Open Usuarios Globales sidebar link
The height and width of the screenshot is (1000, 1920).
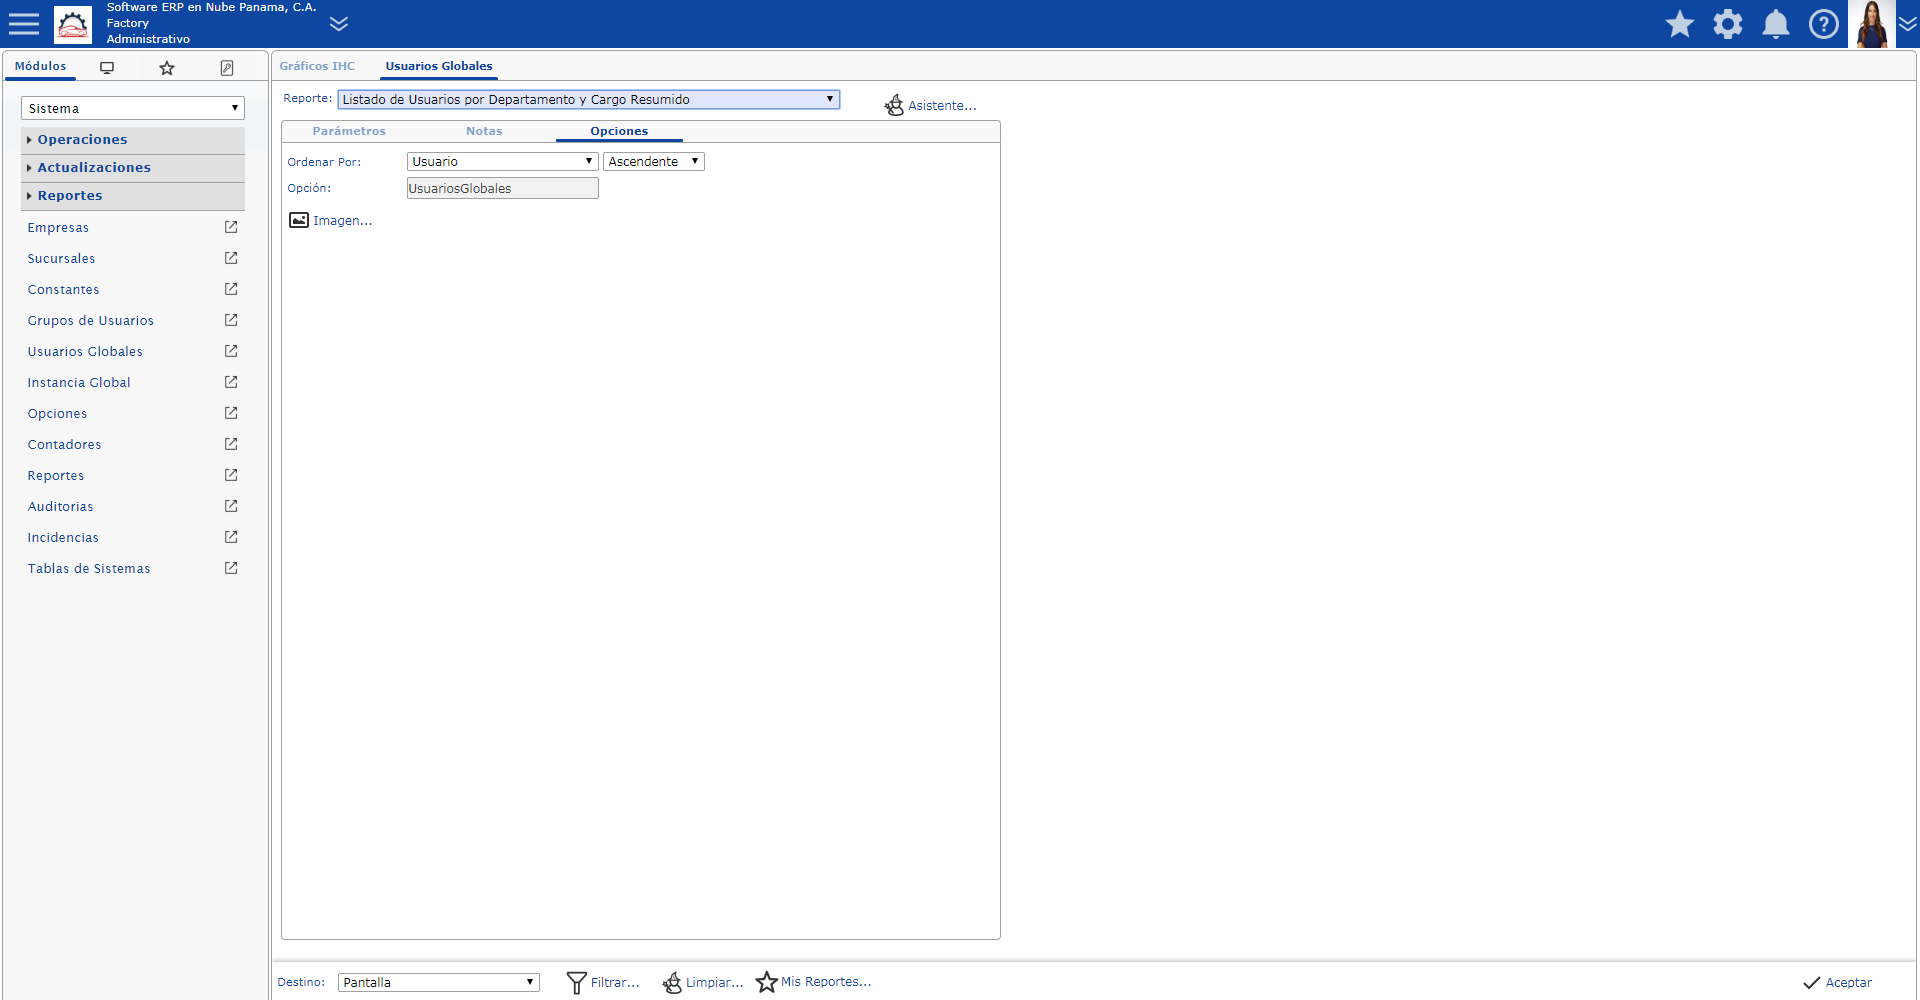(85, 352)
